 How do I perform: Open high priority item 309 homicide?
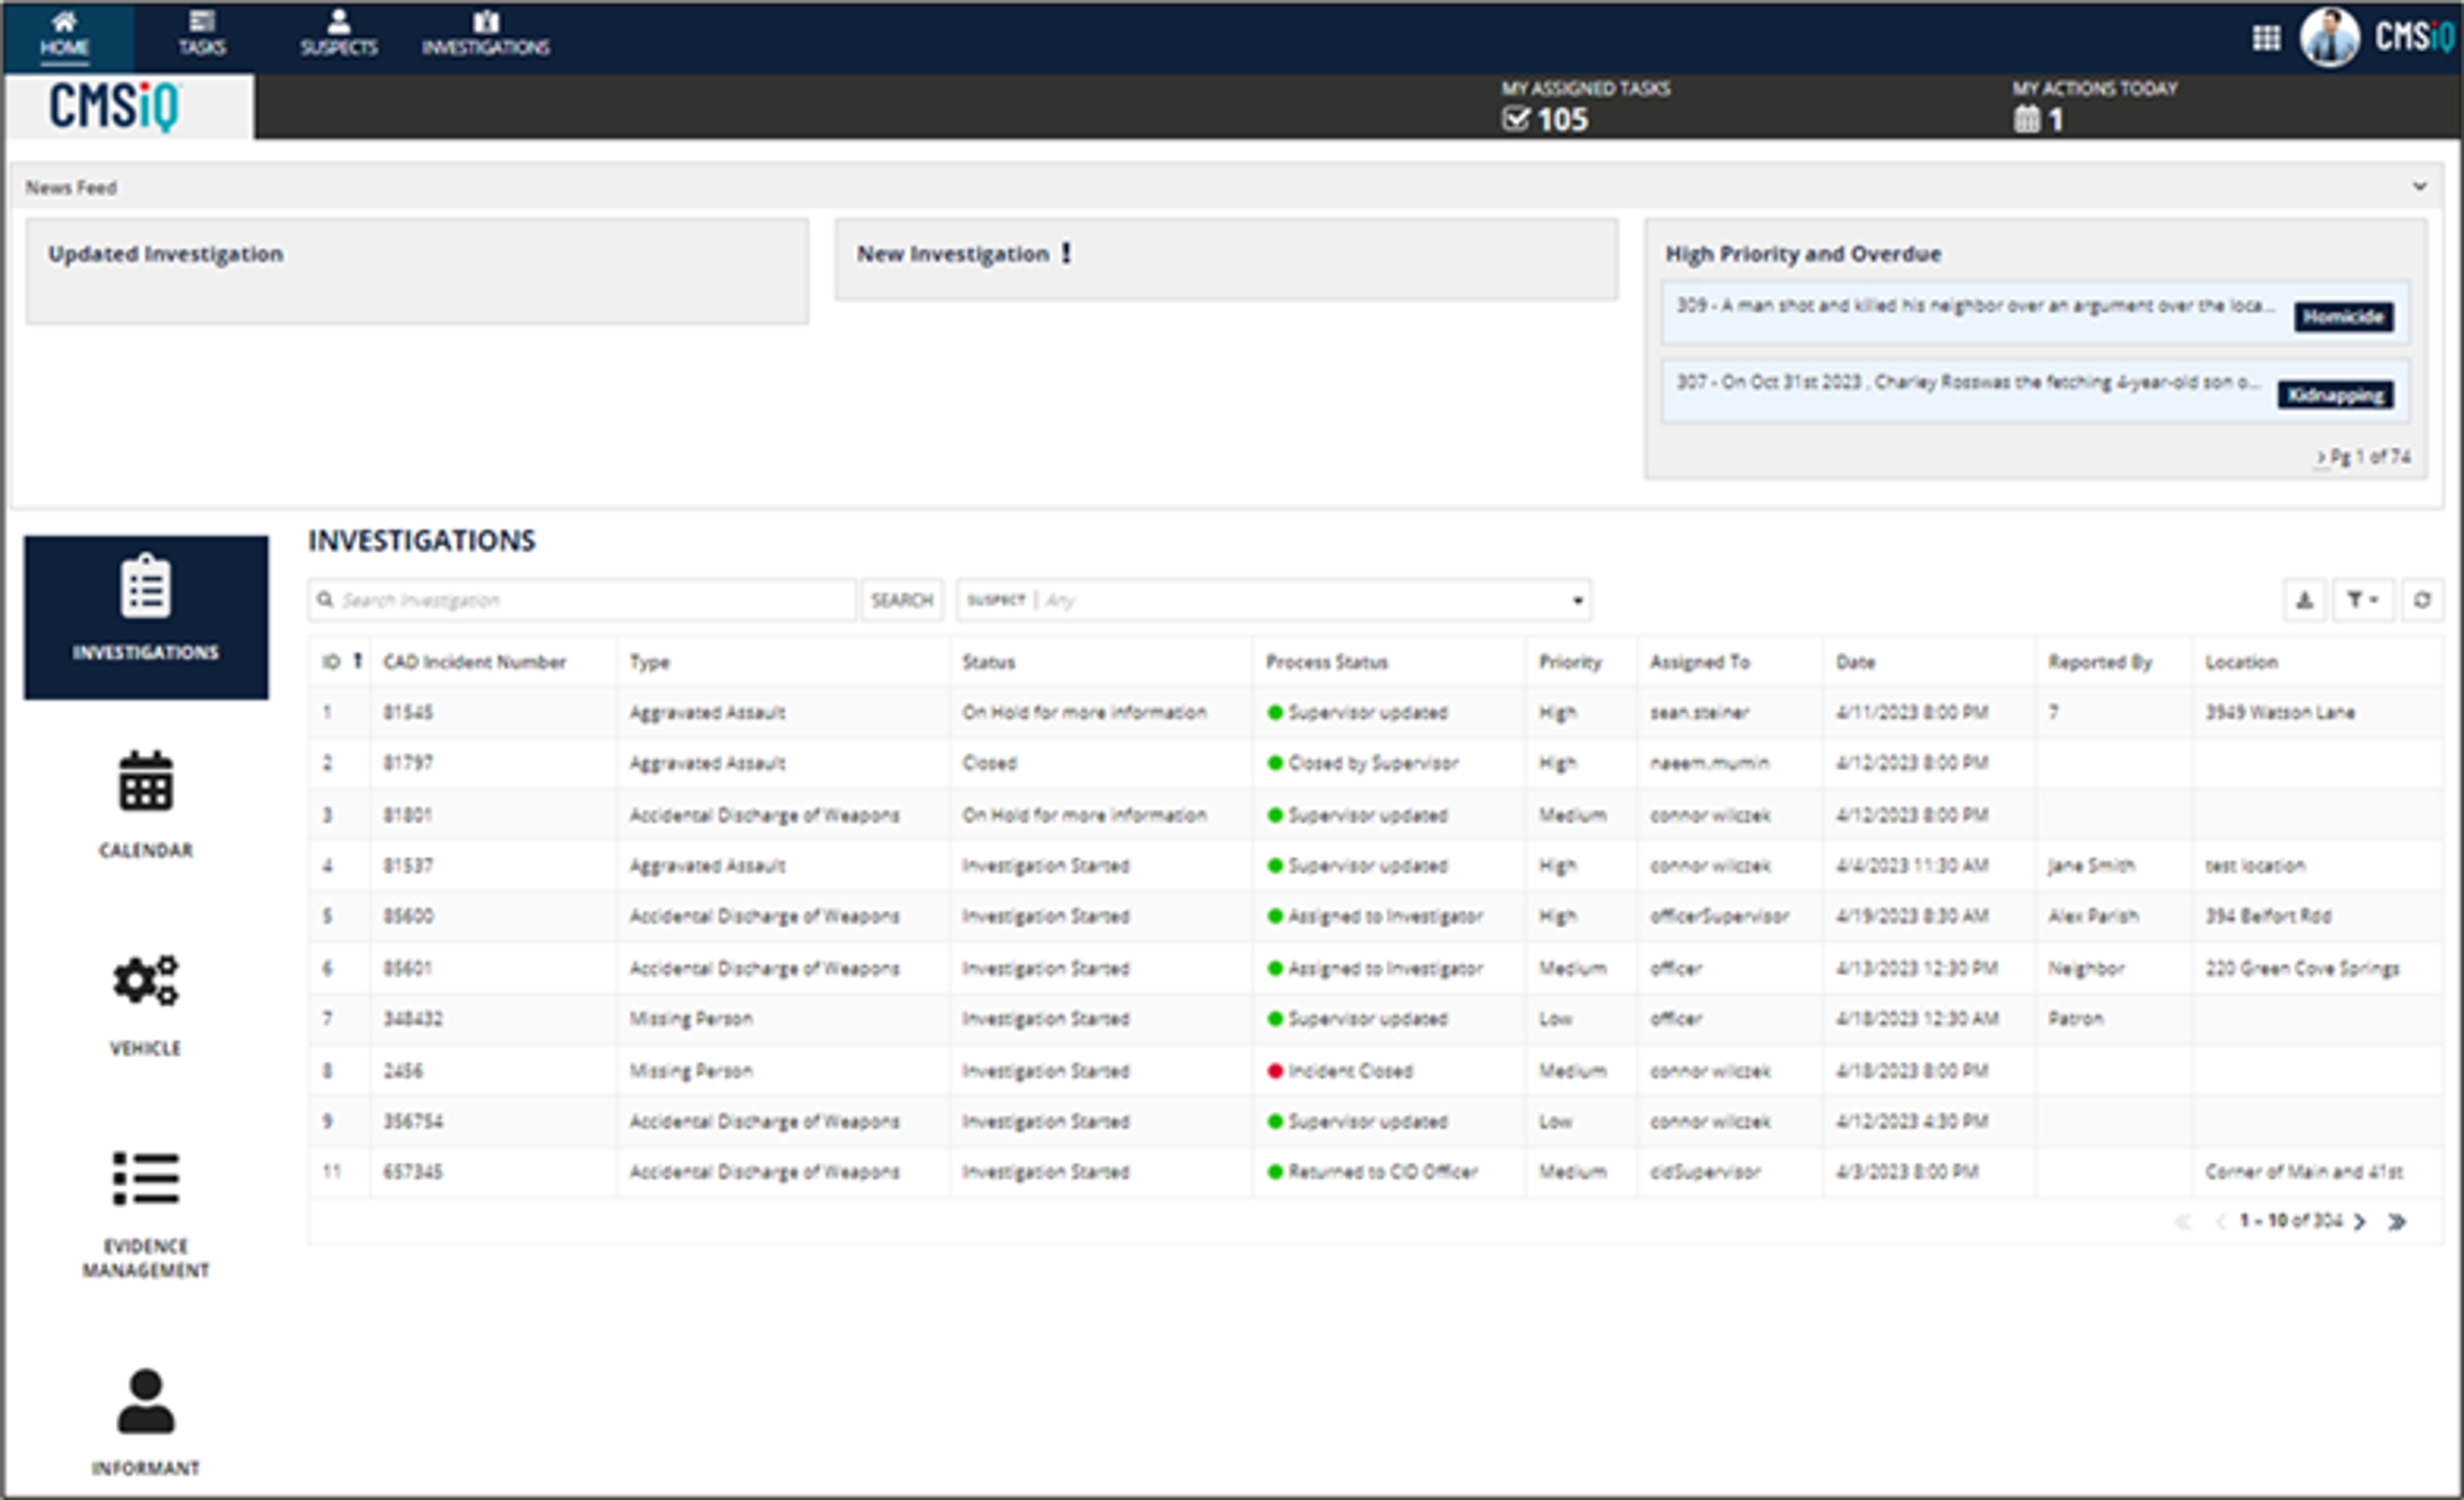coord(2035,312)
